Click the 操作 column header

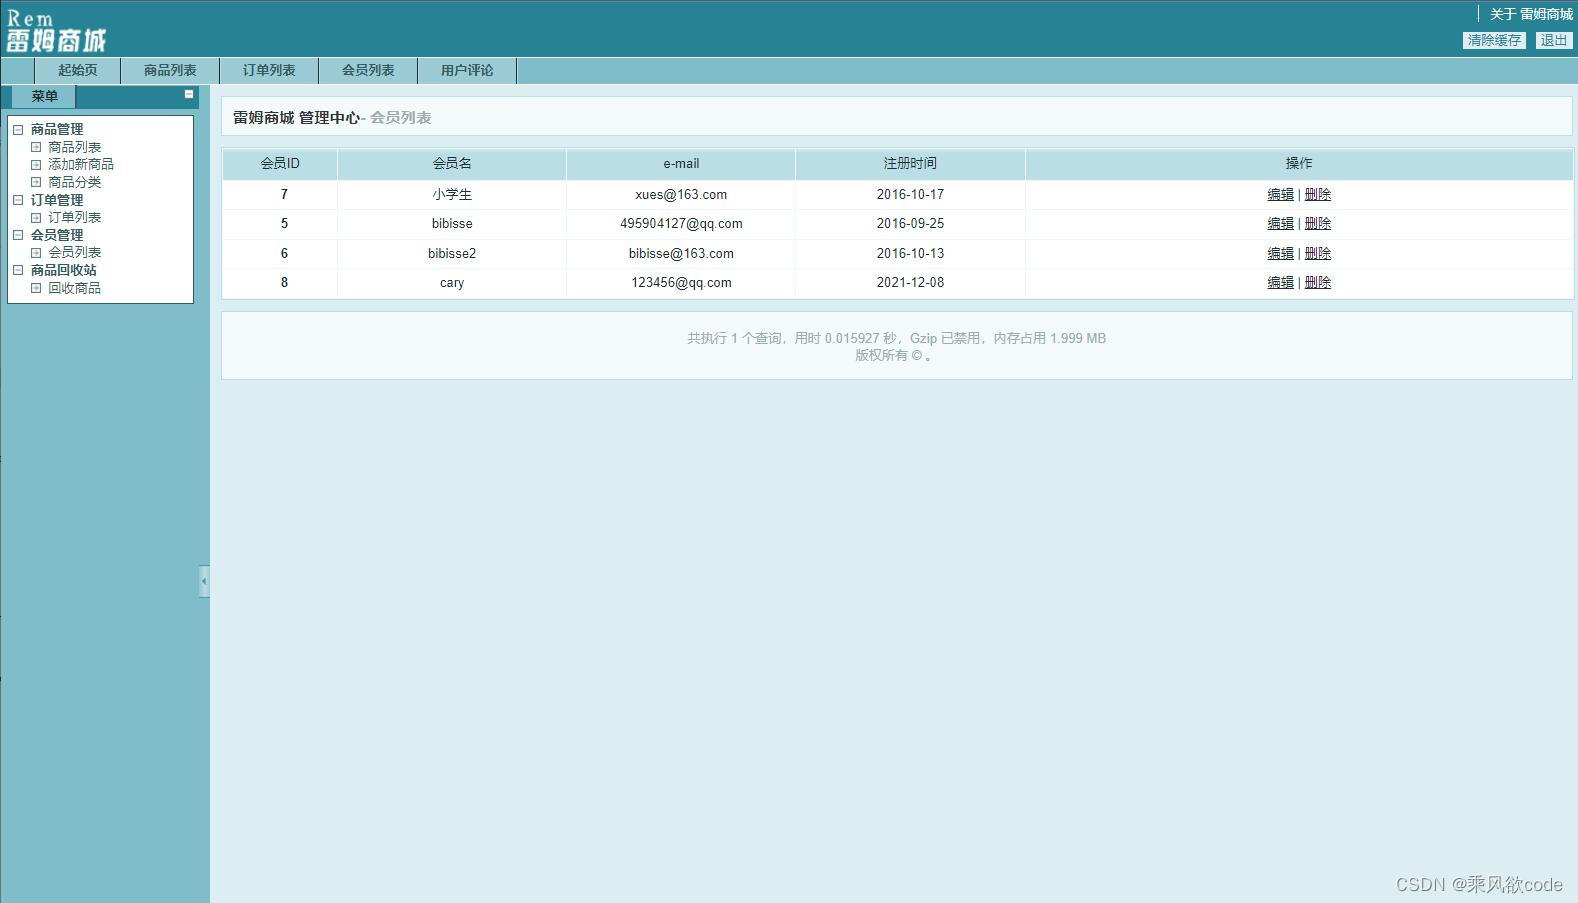pyautogui.click(x=1299, y=164)
